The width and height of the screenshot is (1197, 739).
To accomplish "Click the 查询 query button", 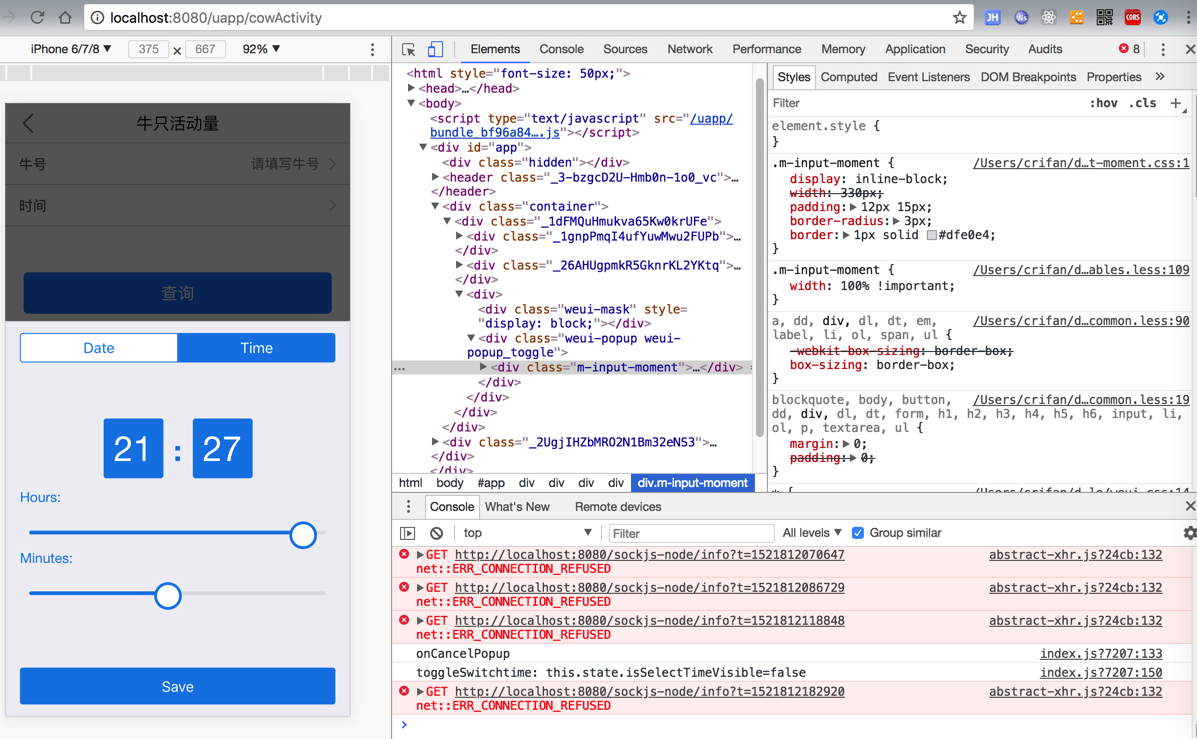I will (x=177, y=293).
